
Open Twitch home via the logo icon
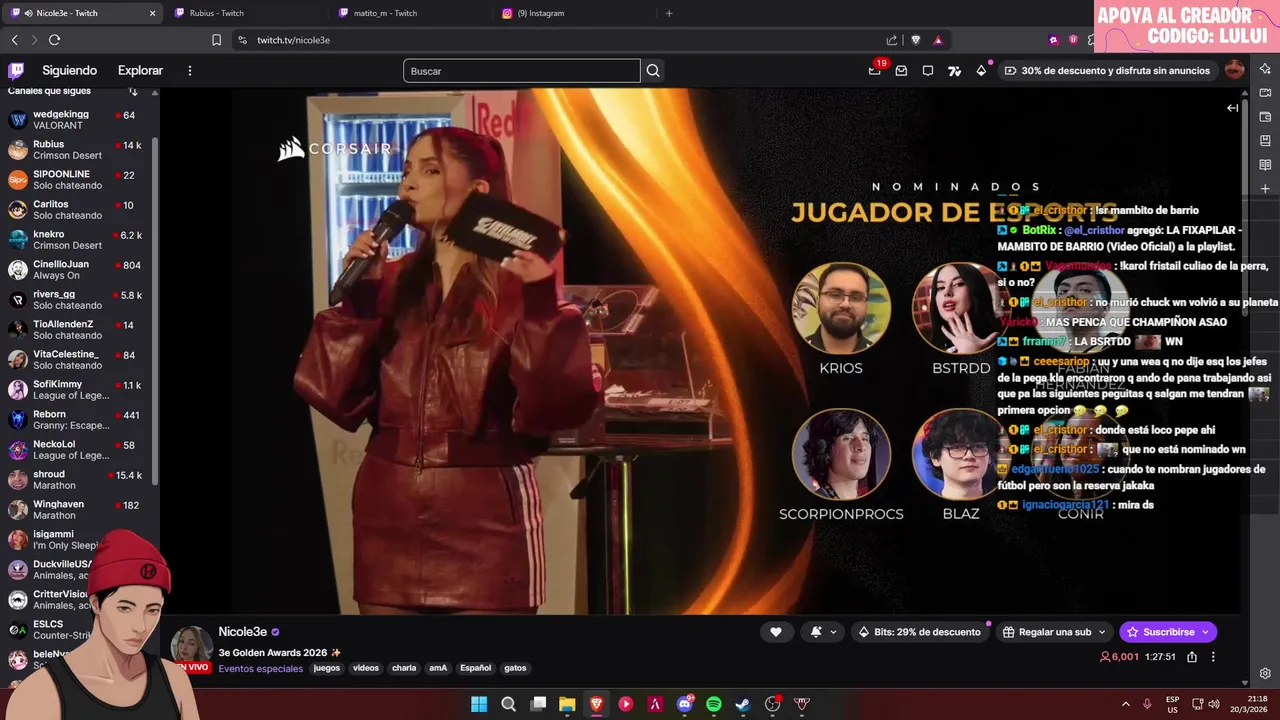16,71
